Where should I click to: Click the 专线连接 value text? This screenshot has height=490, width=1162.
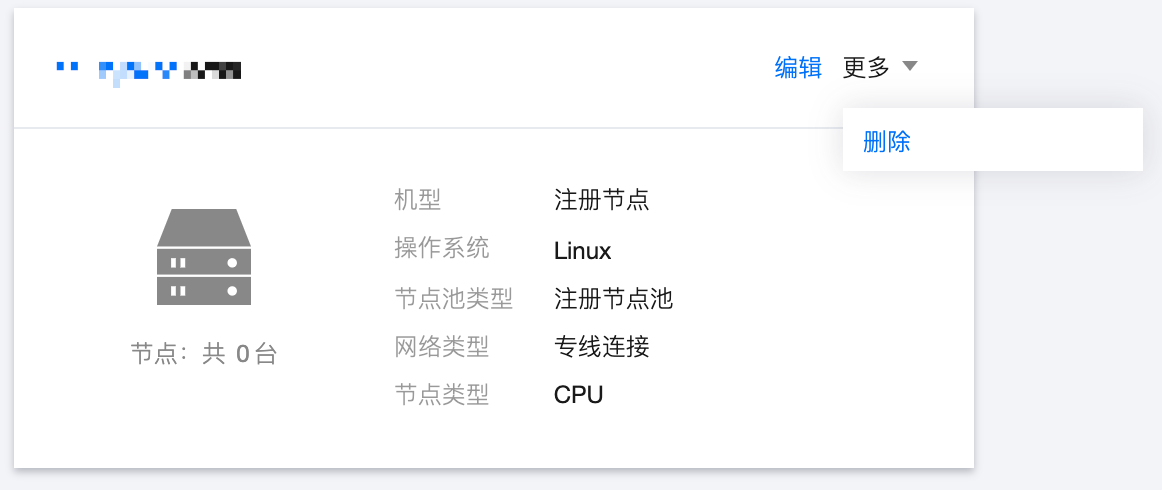pos(602,346)
